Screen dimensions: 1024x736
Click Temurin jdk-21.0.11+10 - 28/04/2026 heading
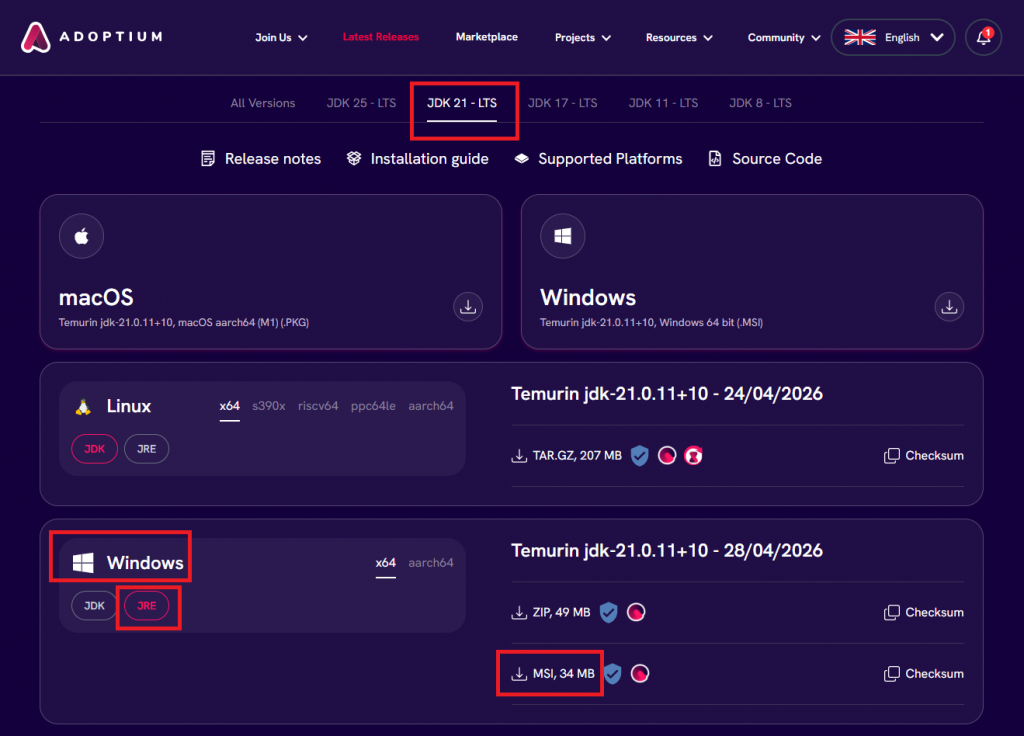(x=667, y=551)
